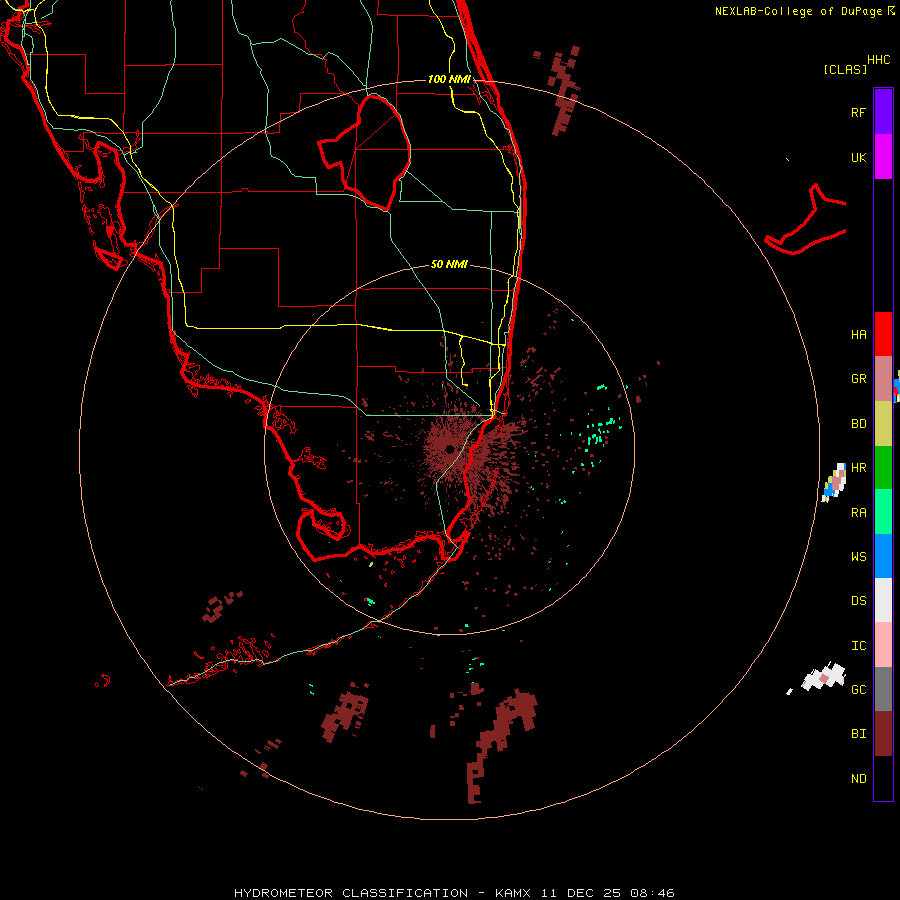The width and height of the screenshot is (900, 900).
Task: Click the Lake Okeechobee red outline
Action: click(x=365, y=152)
